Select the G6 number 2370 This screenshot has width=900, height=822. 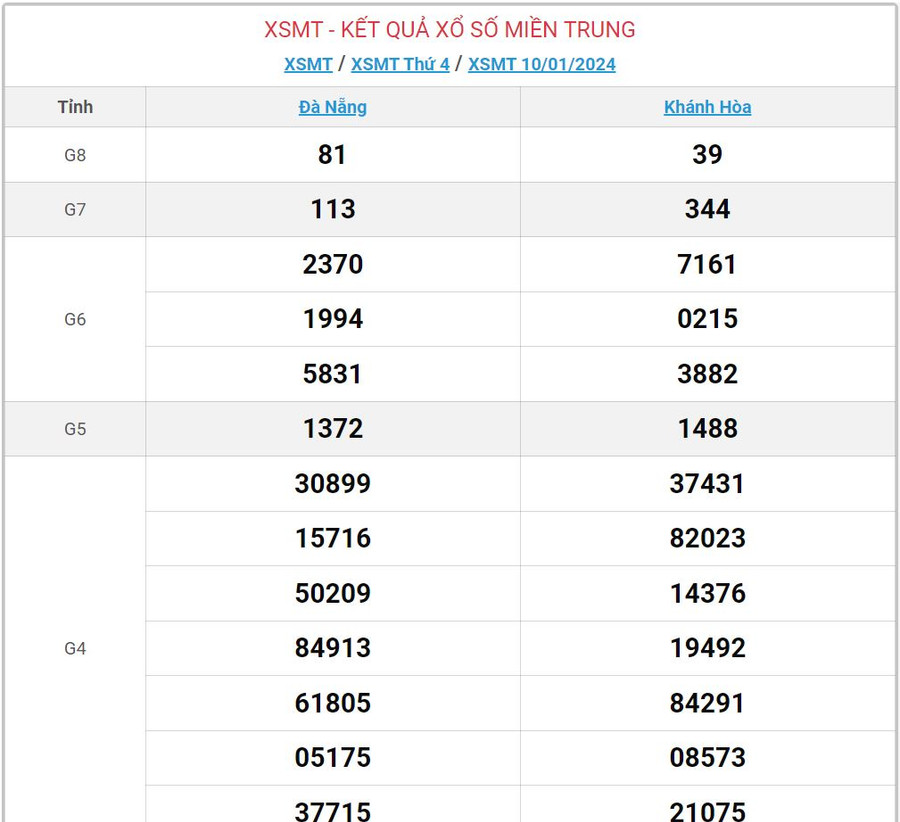332,265
